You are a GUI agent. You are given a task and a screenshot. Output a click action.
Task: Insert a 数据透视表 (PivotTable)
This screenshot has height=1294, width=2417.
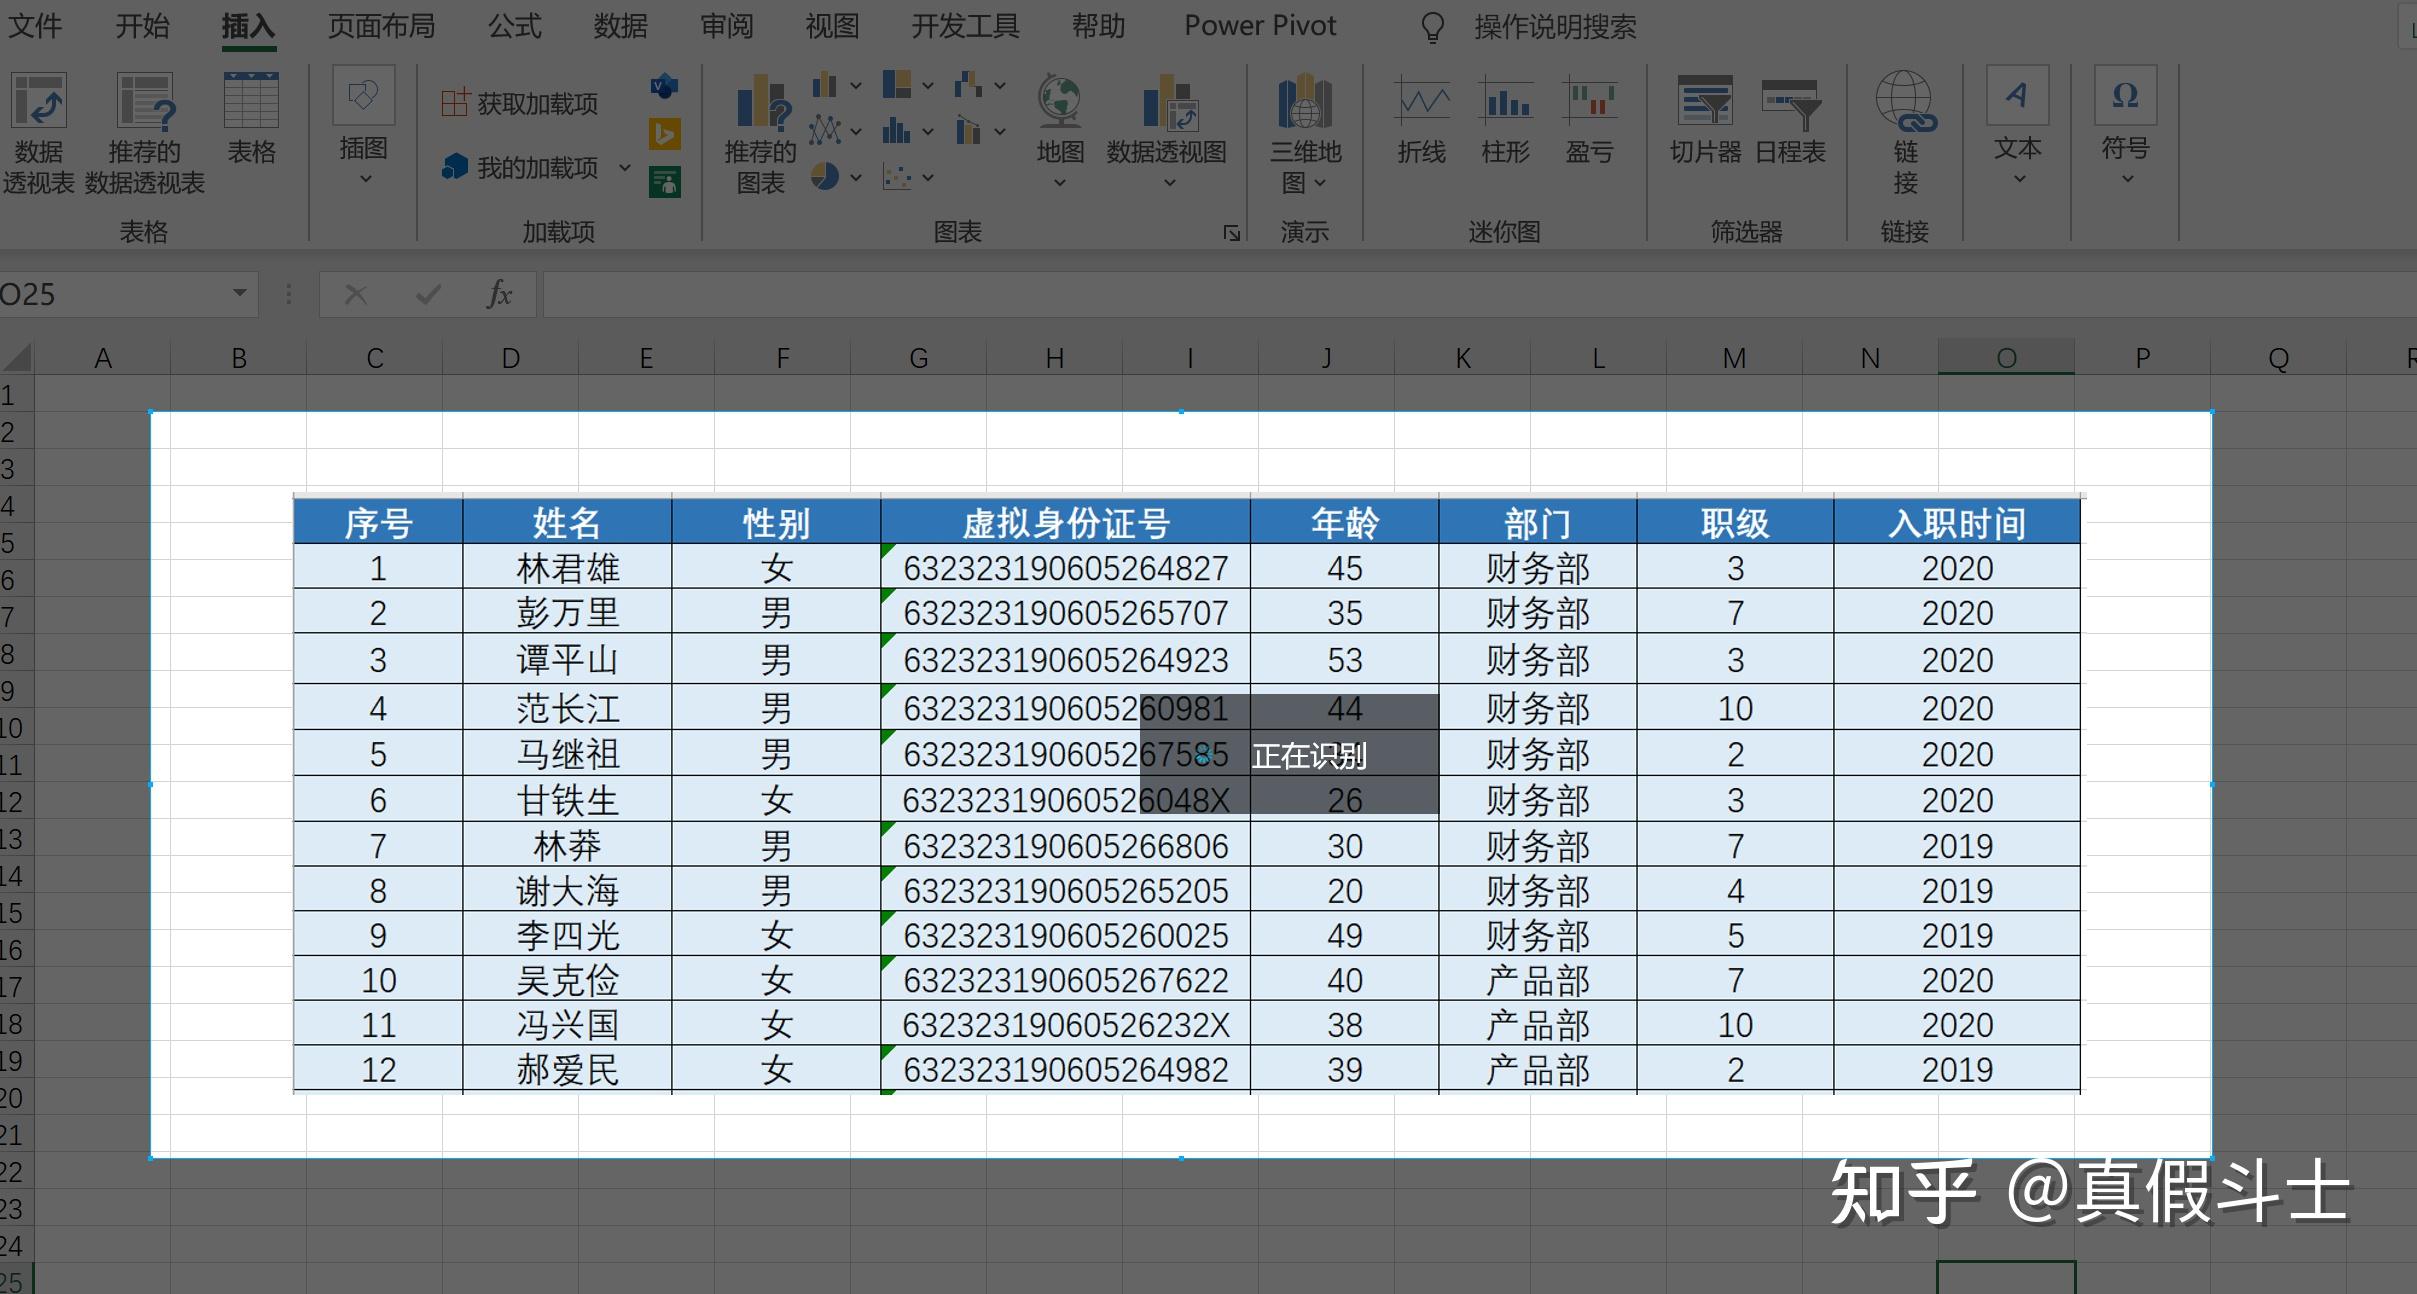click(x=38, y=130)
